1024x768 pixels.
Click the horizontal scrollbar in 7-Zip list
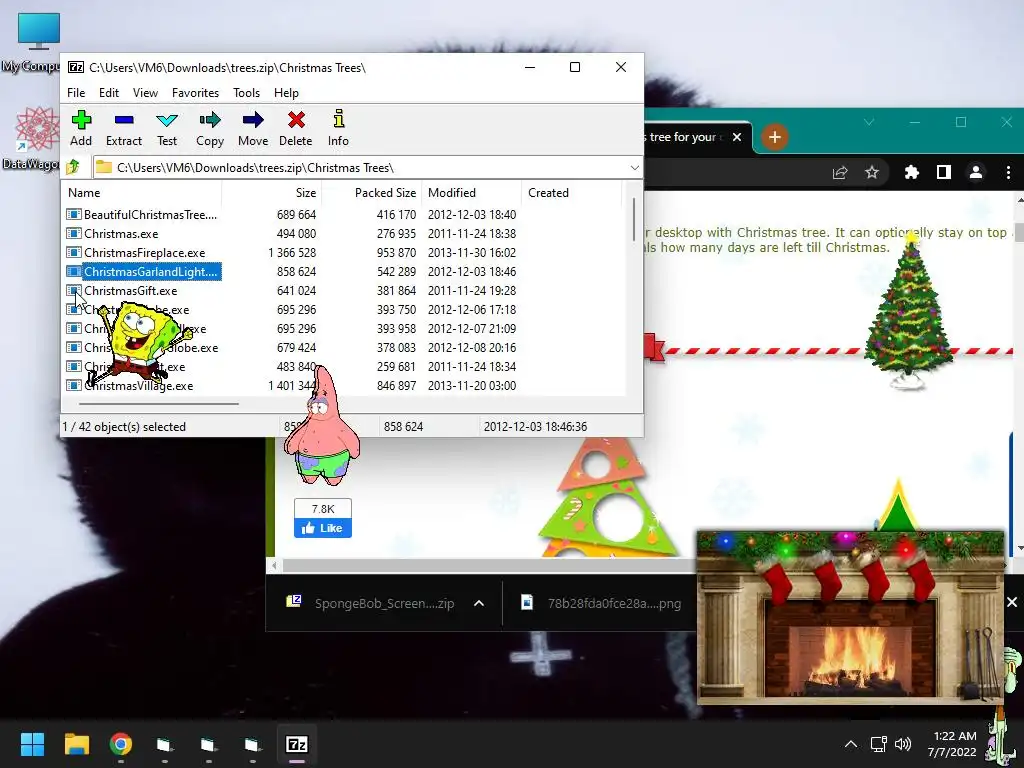(x=159, y=404)
